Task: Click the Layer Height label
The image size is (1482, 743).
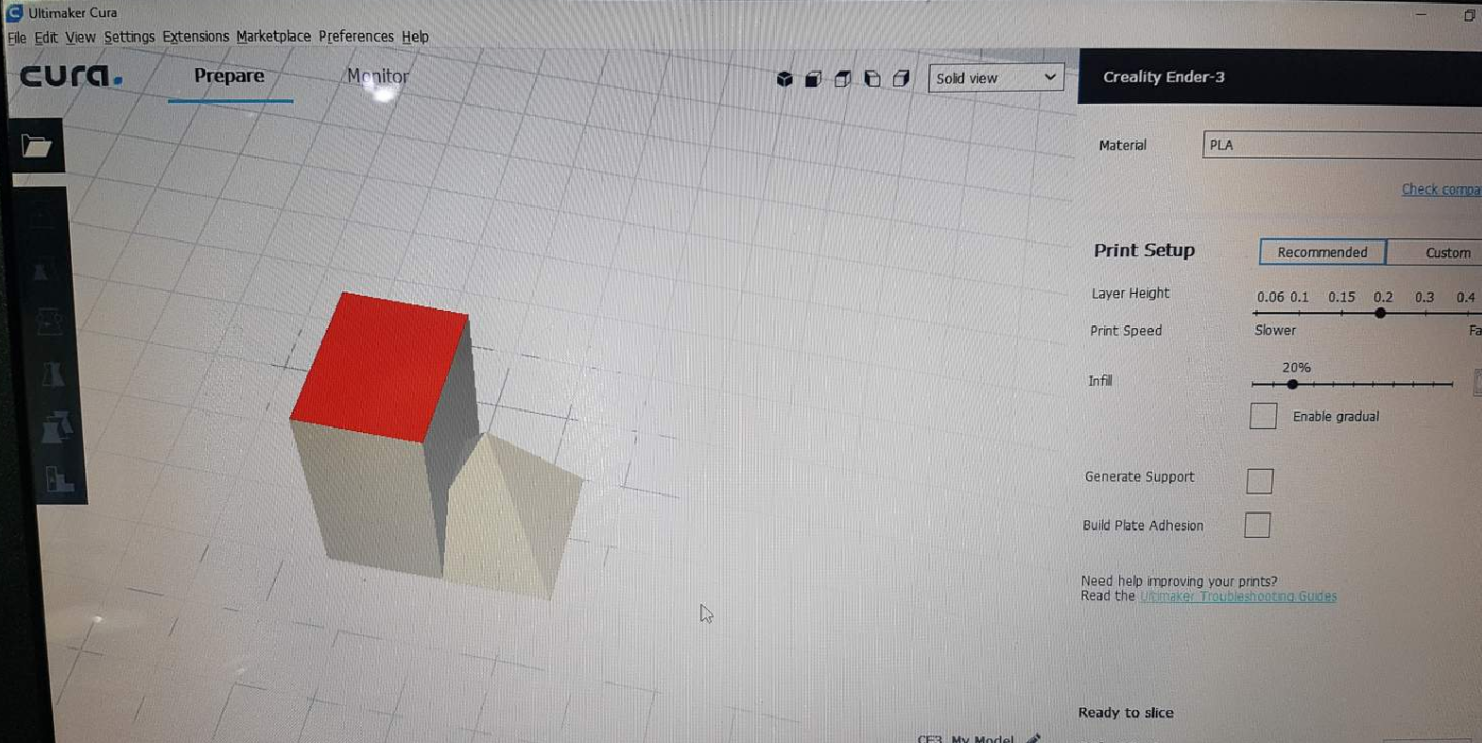Action: pyautogui.click(x=1130, y=293)
